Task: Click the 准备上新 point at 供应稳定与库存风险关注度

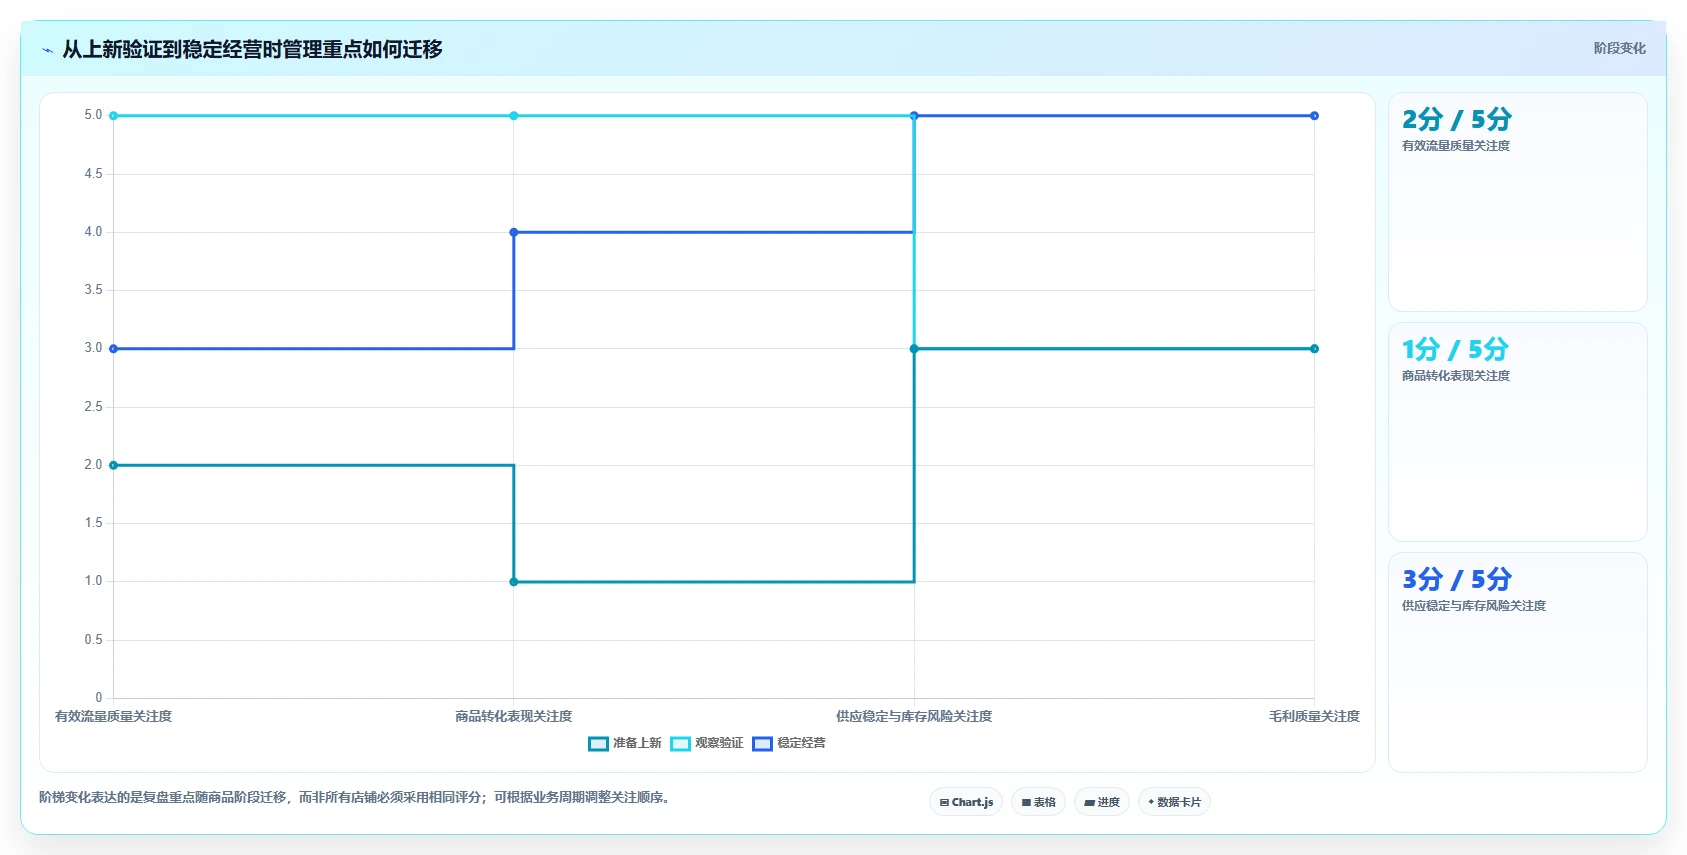Action: (914, 349)
